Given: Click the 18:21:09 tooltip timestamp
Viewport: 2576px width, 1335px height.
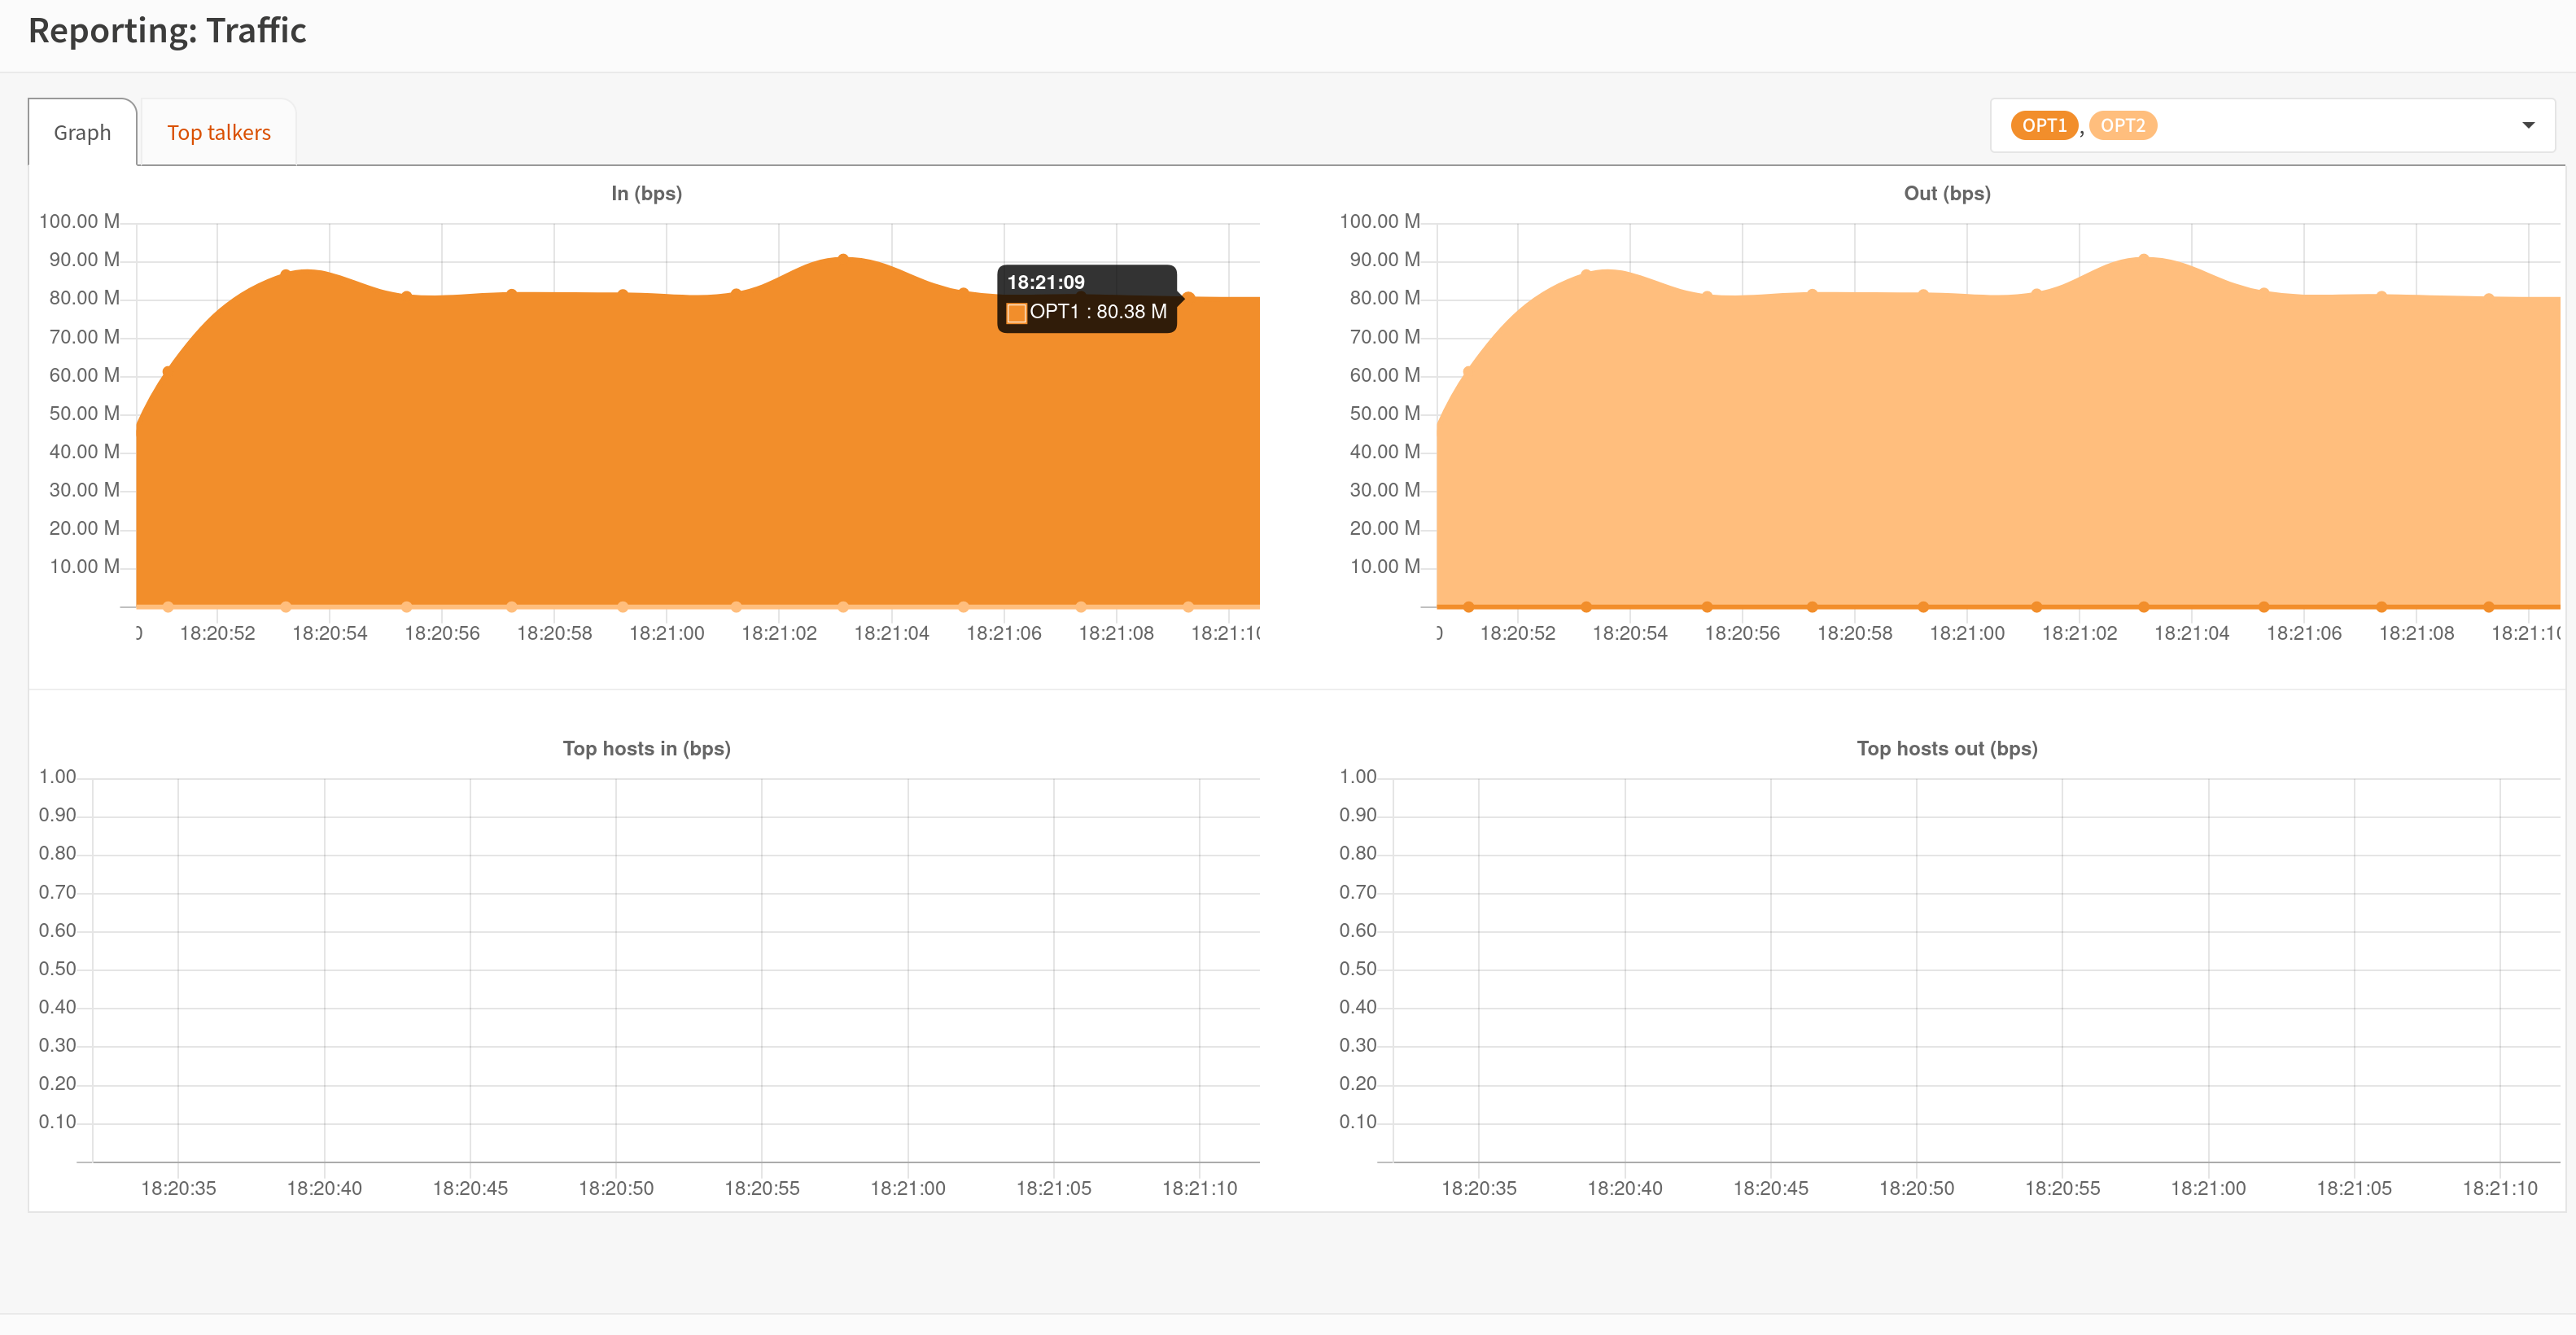Looking at the screenshot, I should 1045,282.
